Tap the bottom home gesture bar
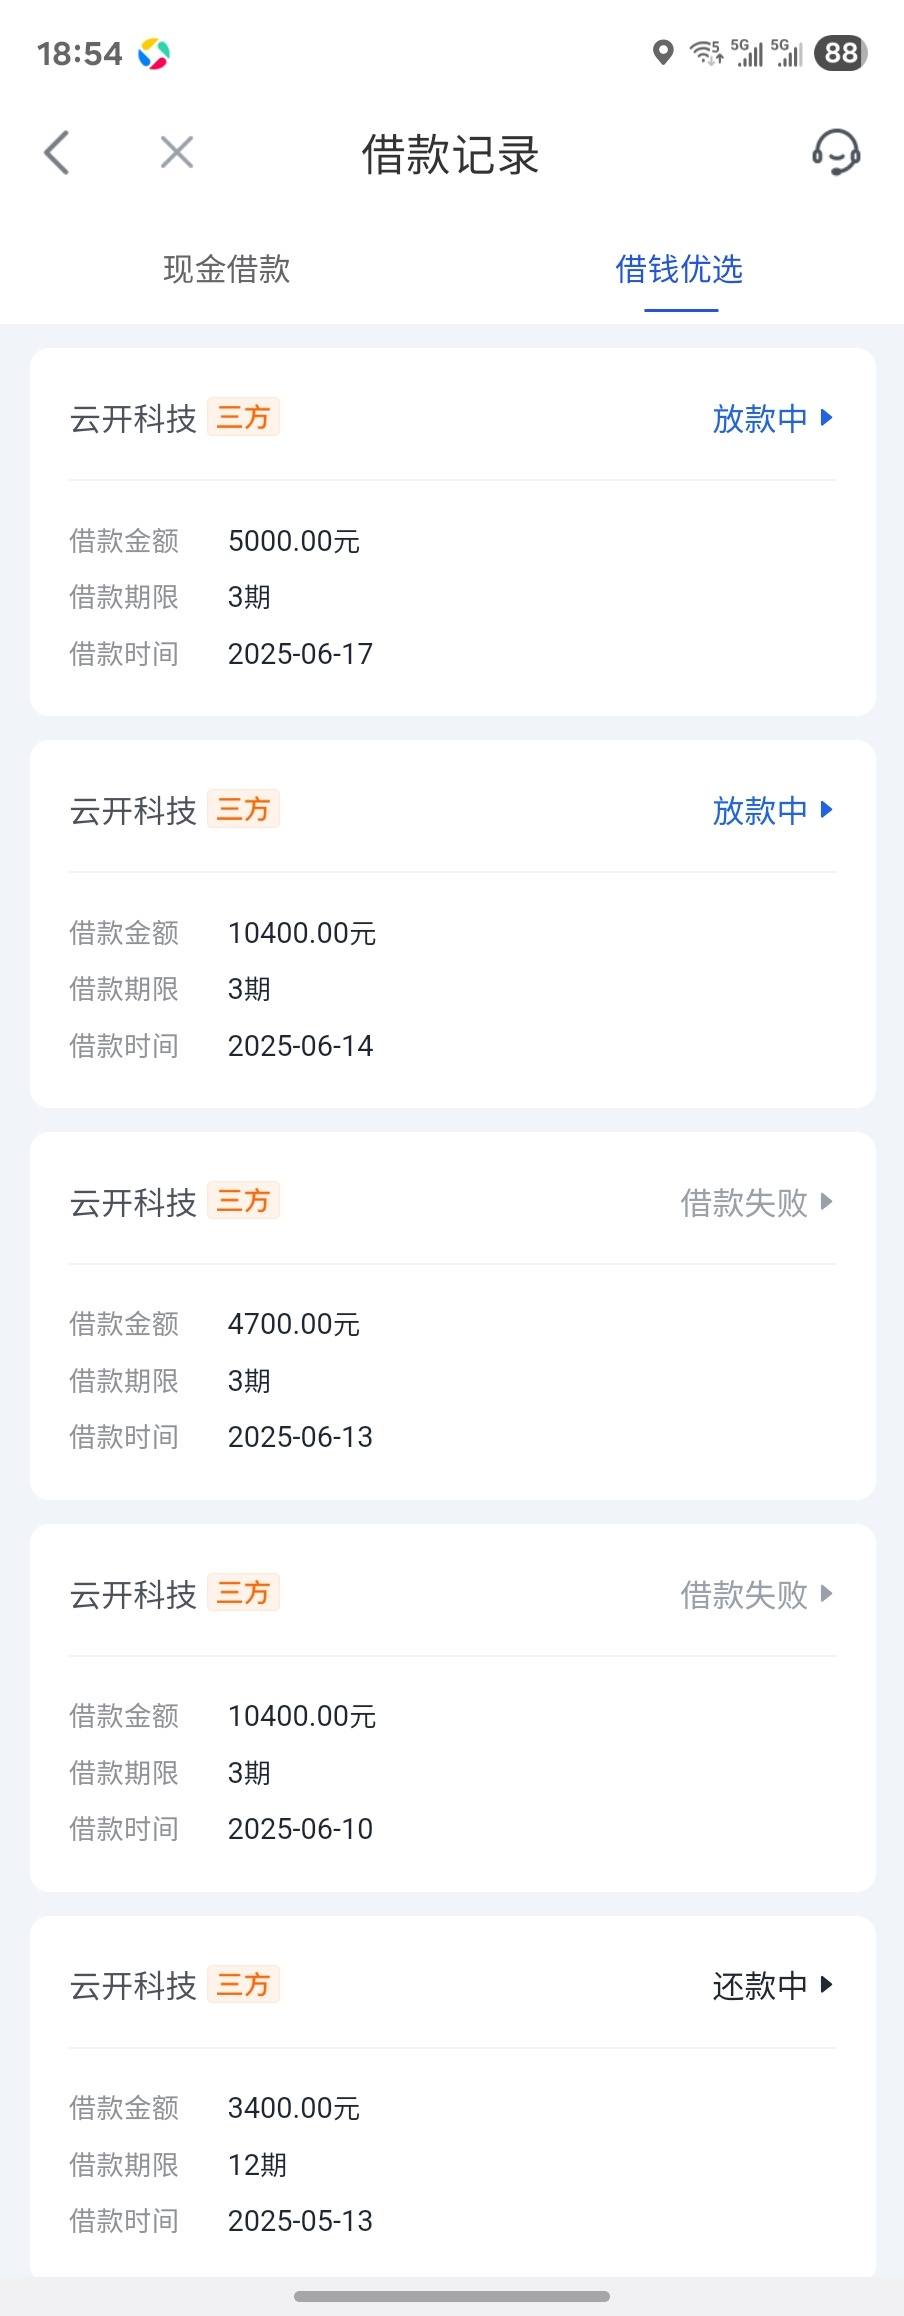Screen dimensions: 904x2316 pos(452,2296)
